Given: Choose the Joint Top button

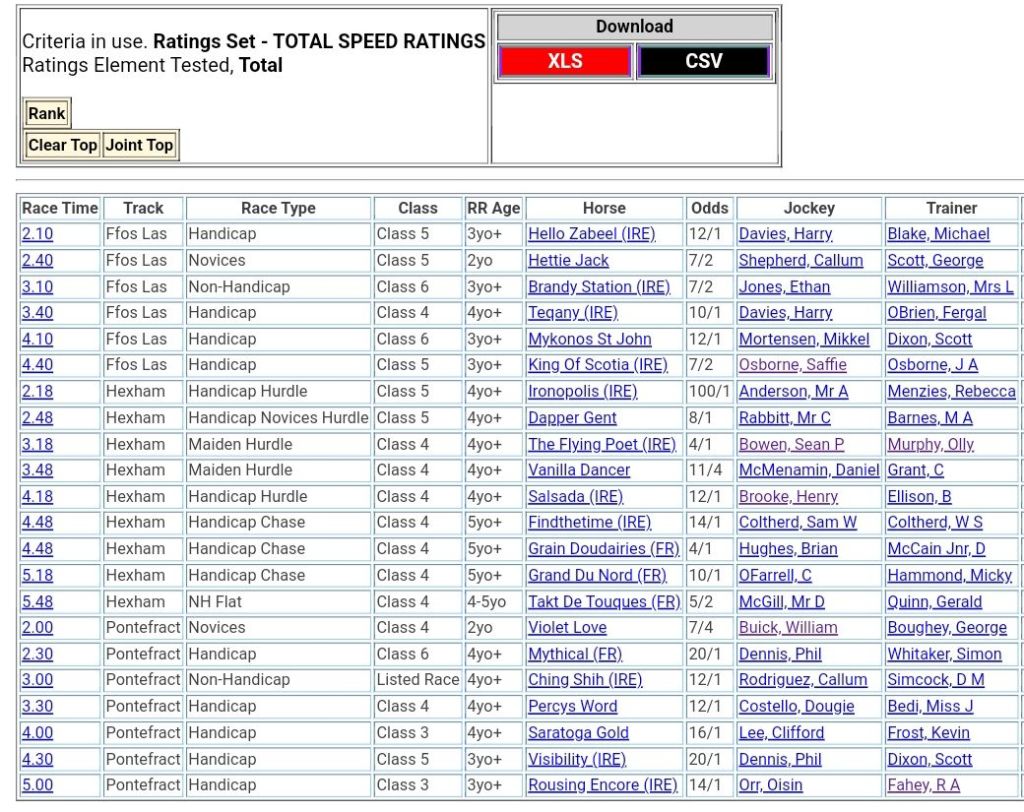Looking at the screenshot, I should tap(139, 145).
